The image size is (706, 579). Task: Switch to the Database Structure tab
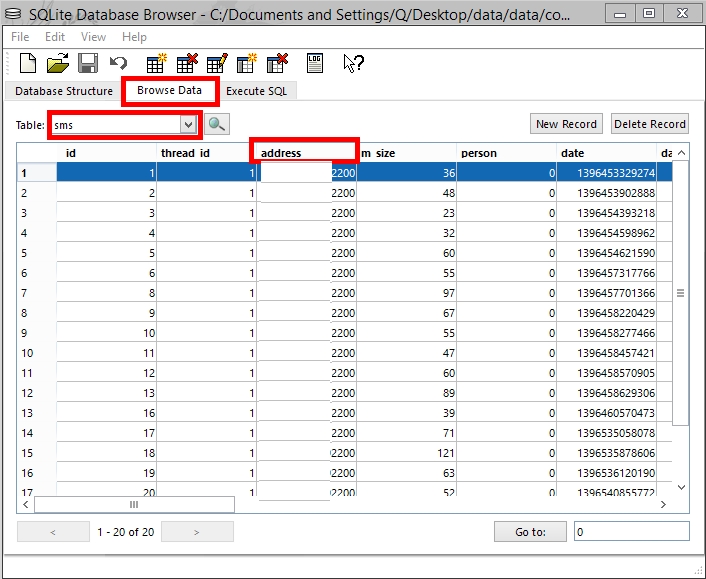[x=63, y=91]
